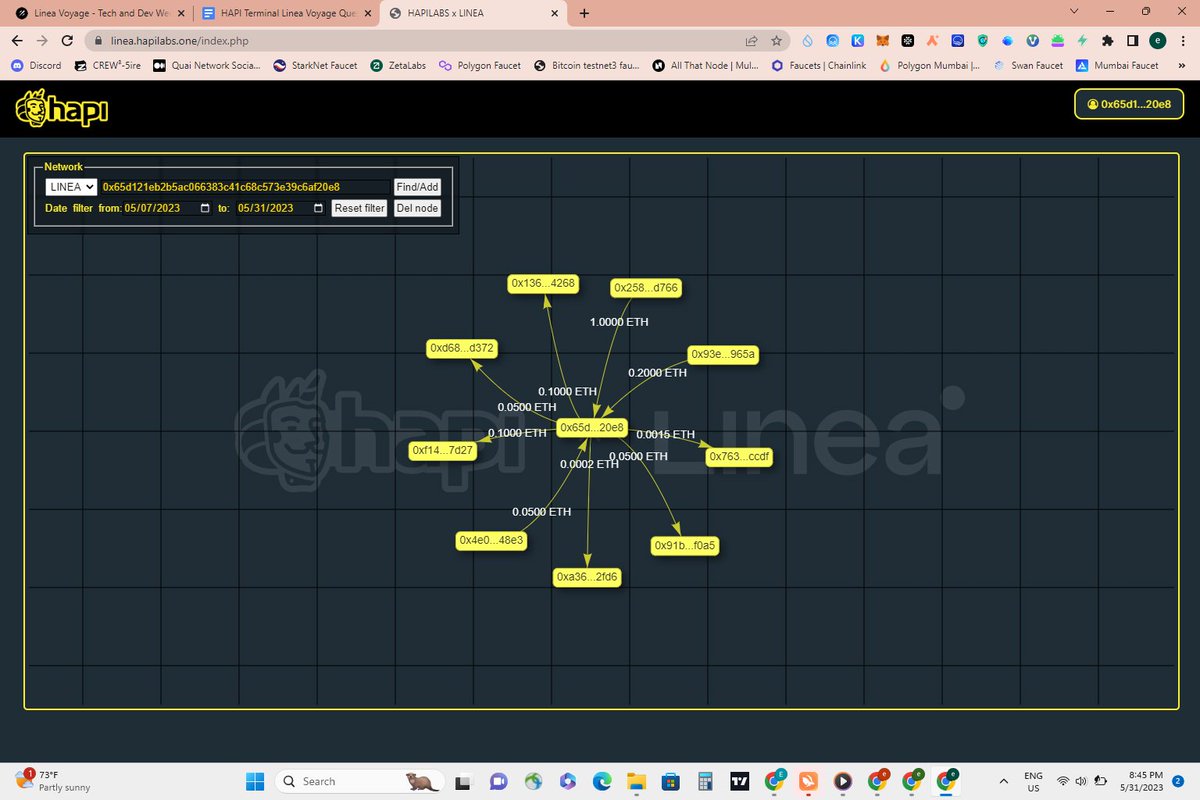Open the calendar picker for the from date
Image resolution: width=1200 pixels, height=800 pixels.
click(206, 208)
